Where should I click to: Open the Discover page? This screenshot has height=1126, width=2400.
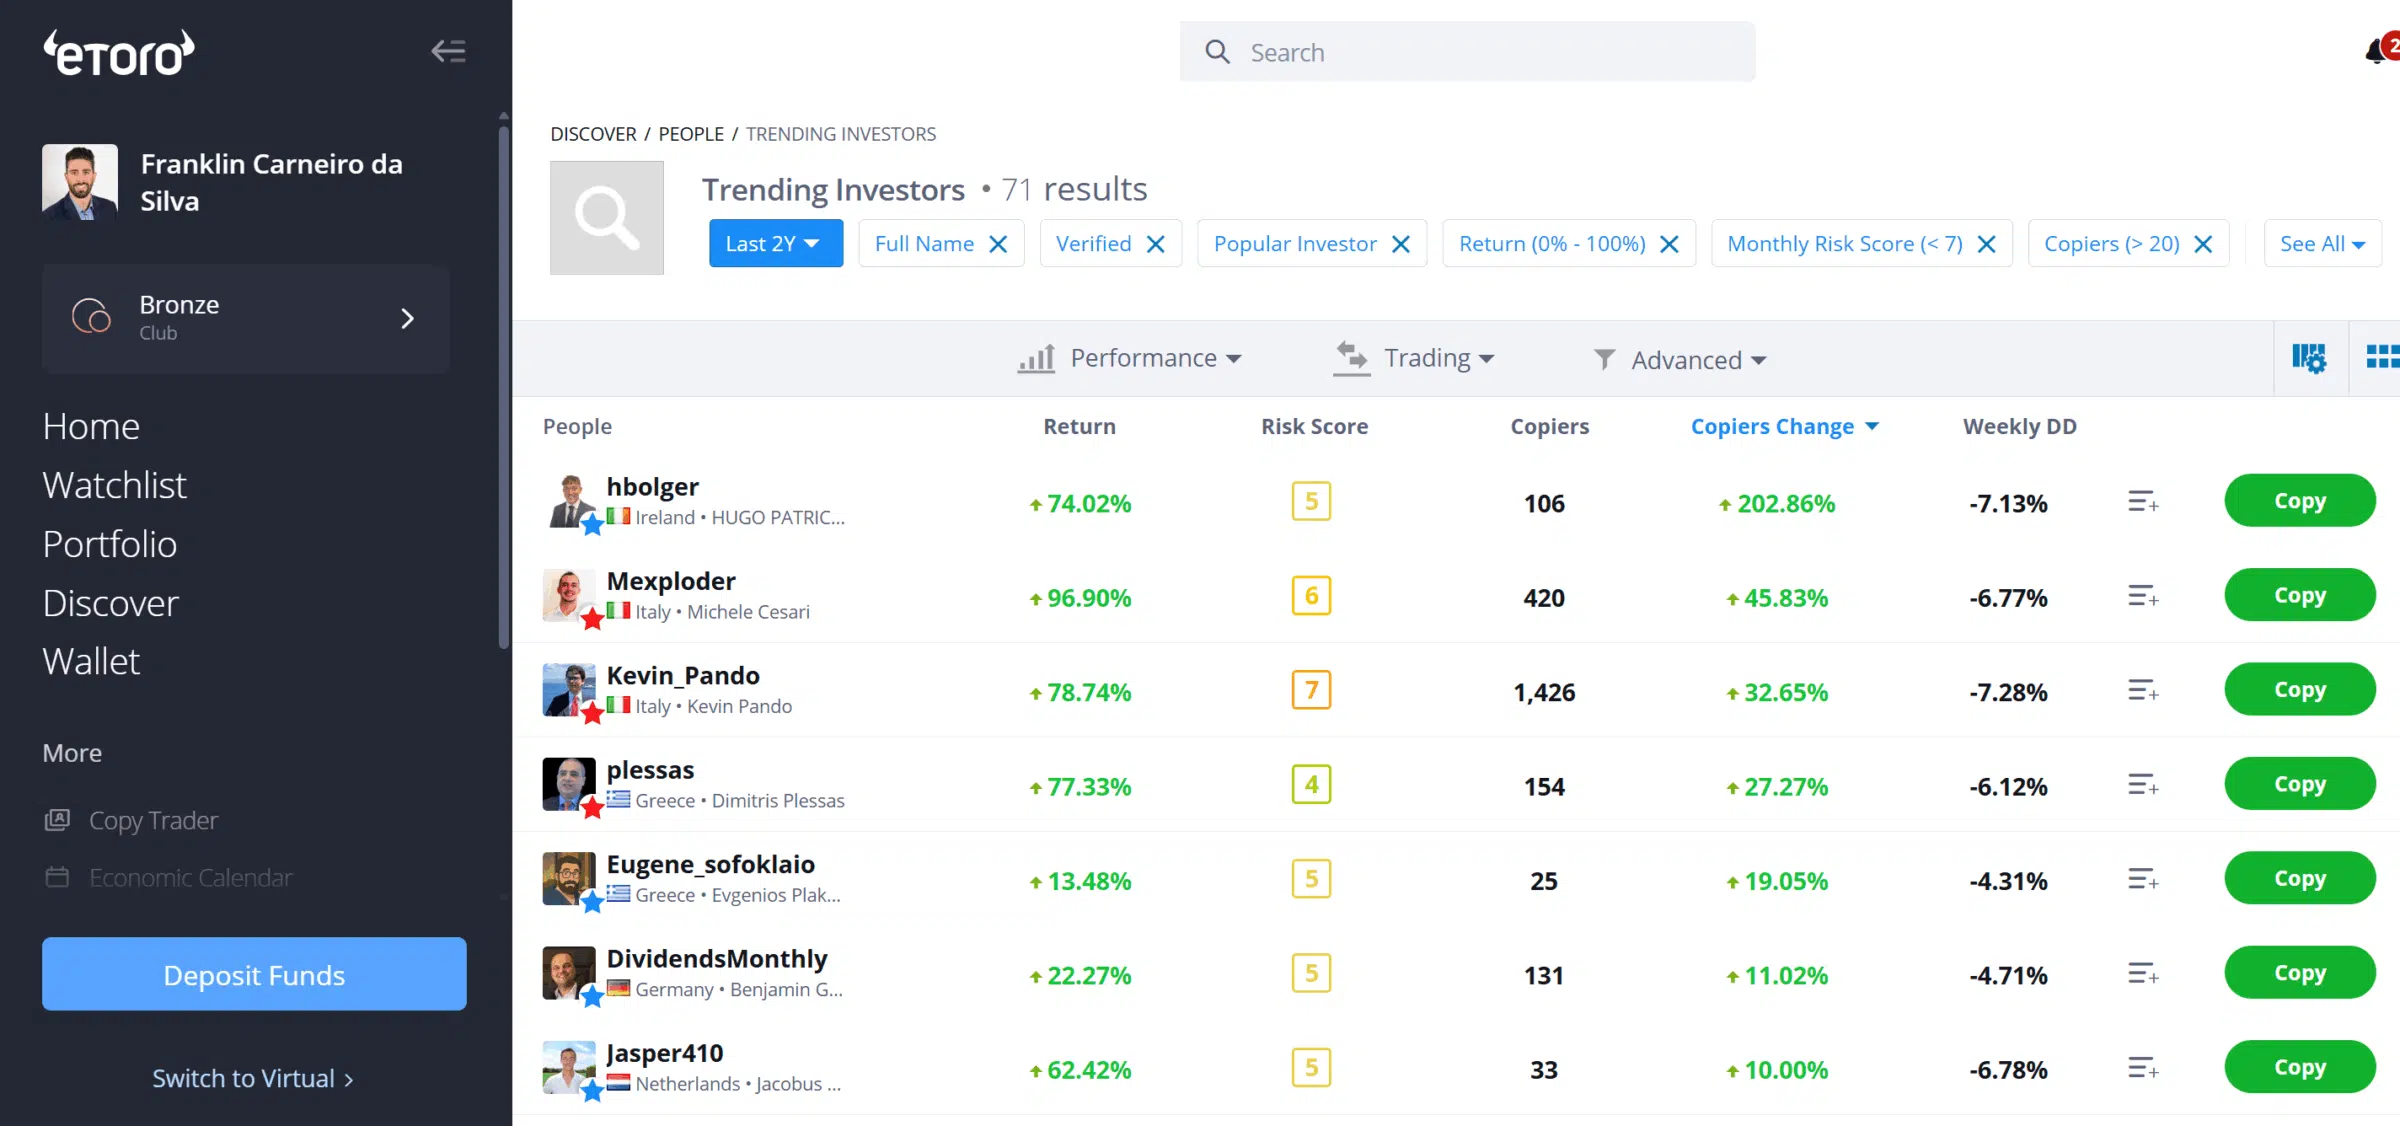coord(110,604)
